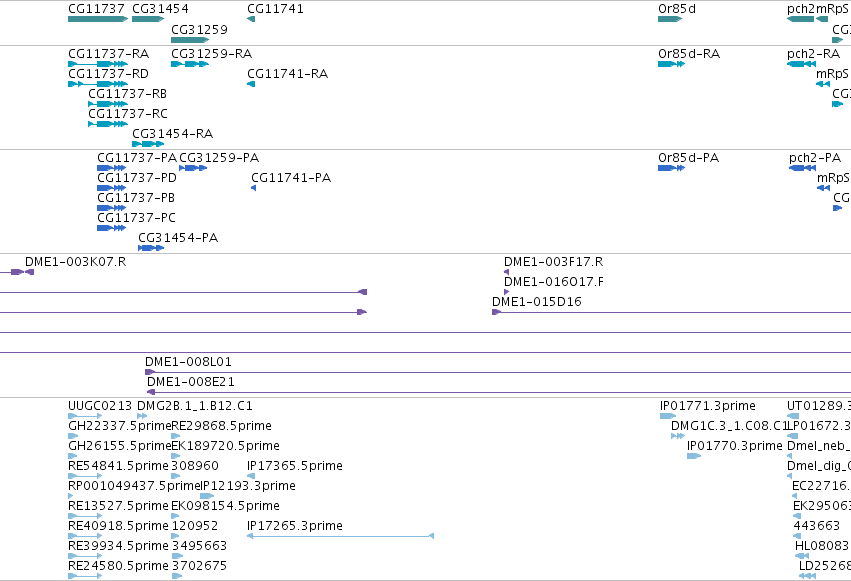Select the pch2 gene arrow
The image size is (851, 581).
801,19
